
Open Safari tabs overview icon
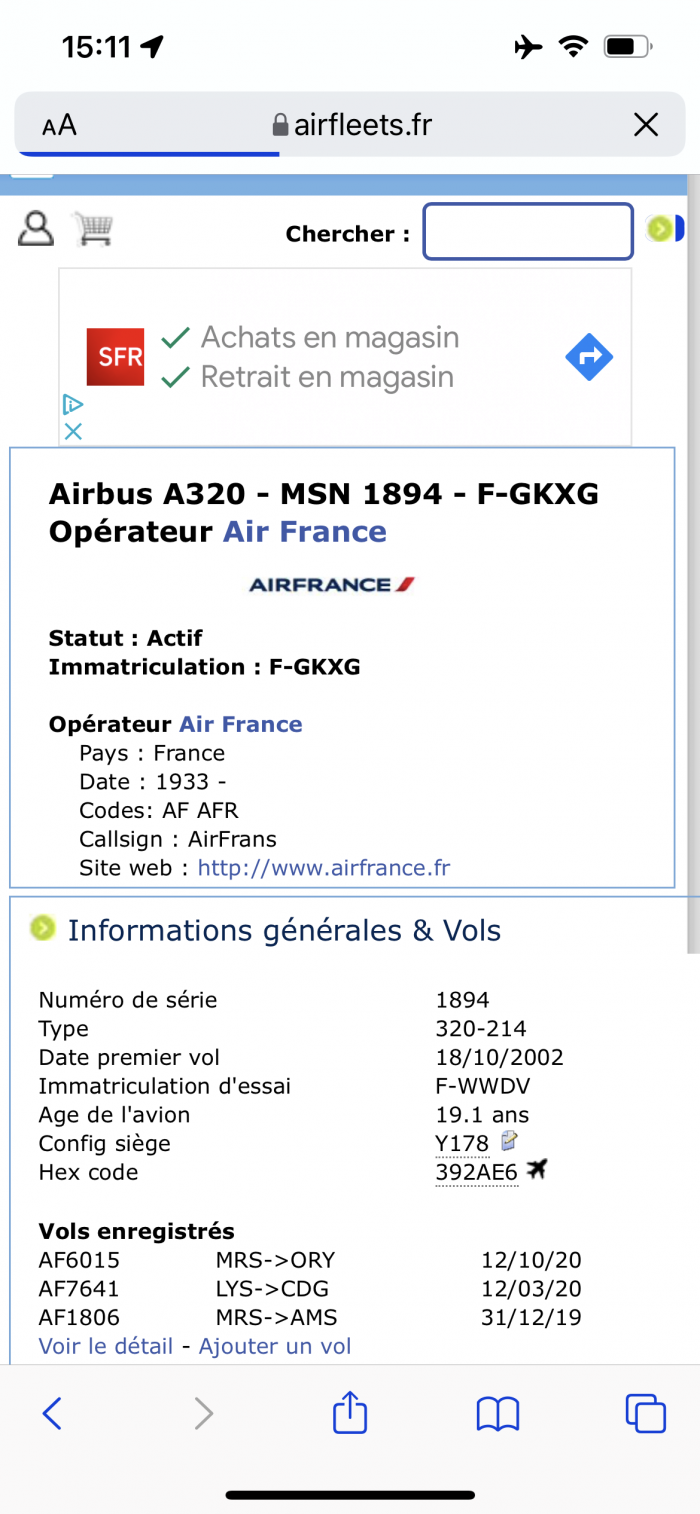[645, 1413]
